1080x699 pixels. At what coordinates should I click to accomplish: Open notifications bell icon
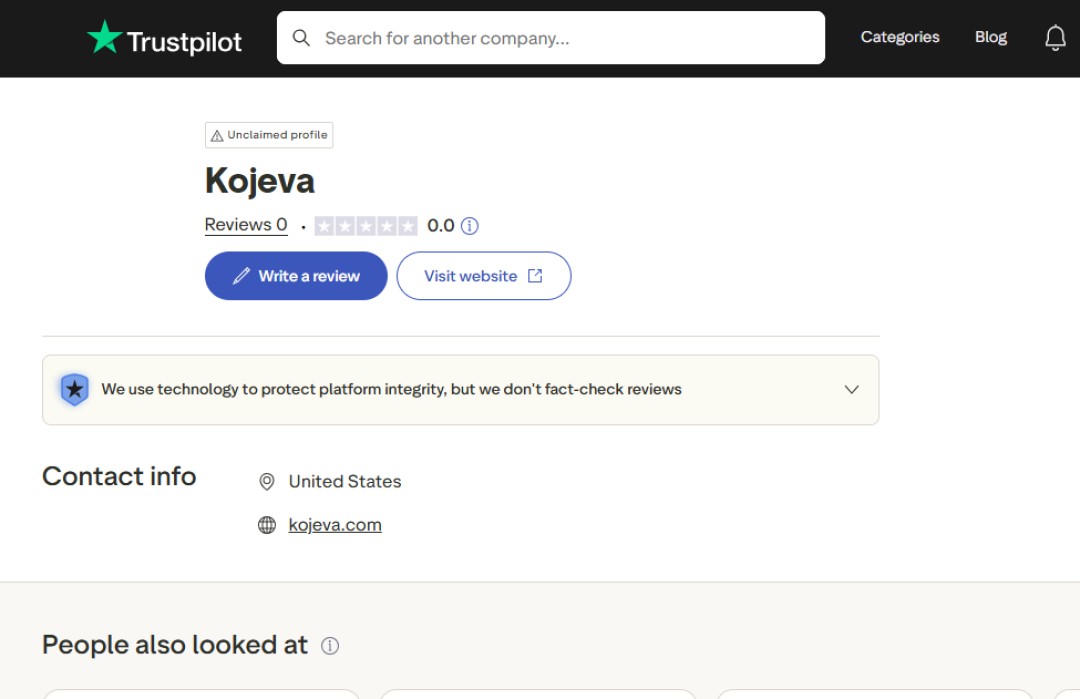pyautogui.click(x=1055, y=38)
